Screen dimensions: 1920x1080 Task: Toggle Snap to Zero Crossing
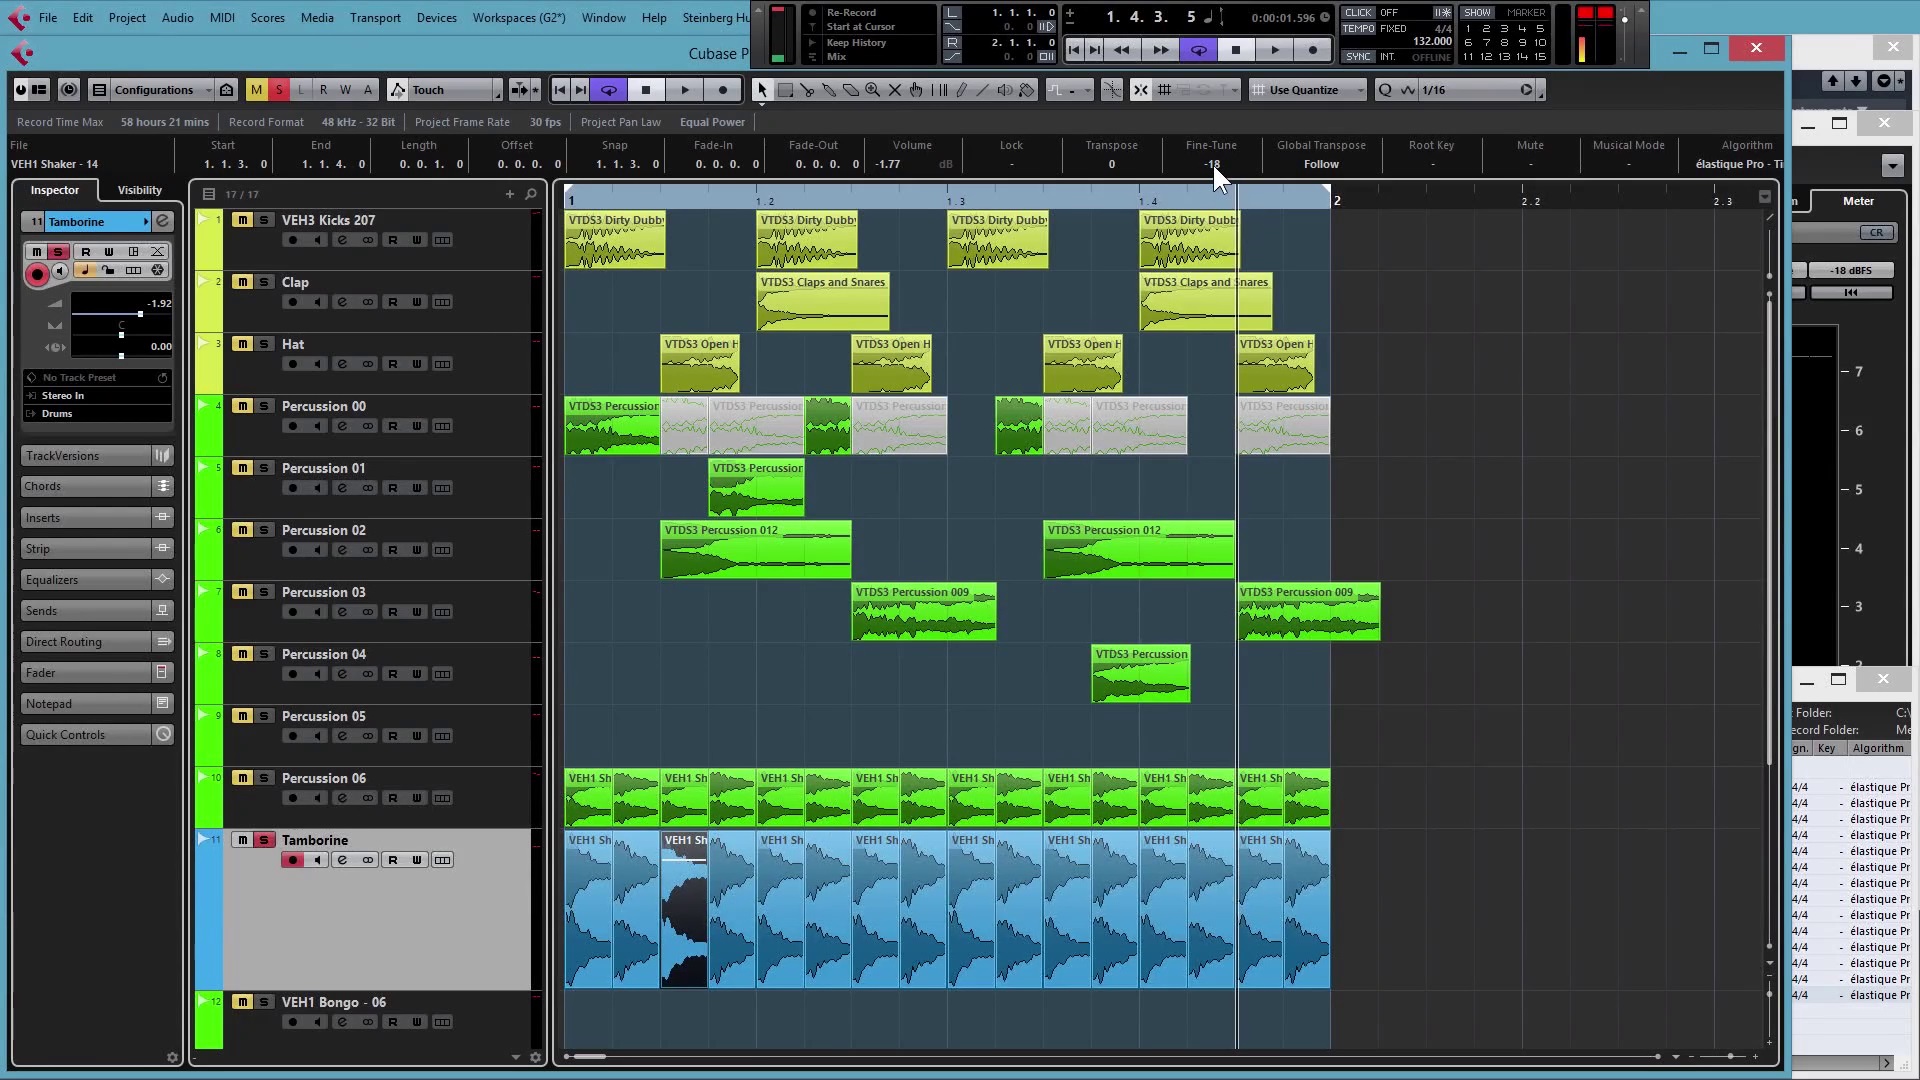(1111, 90)
